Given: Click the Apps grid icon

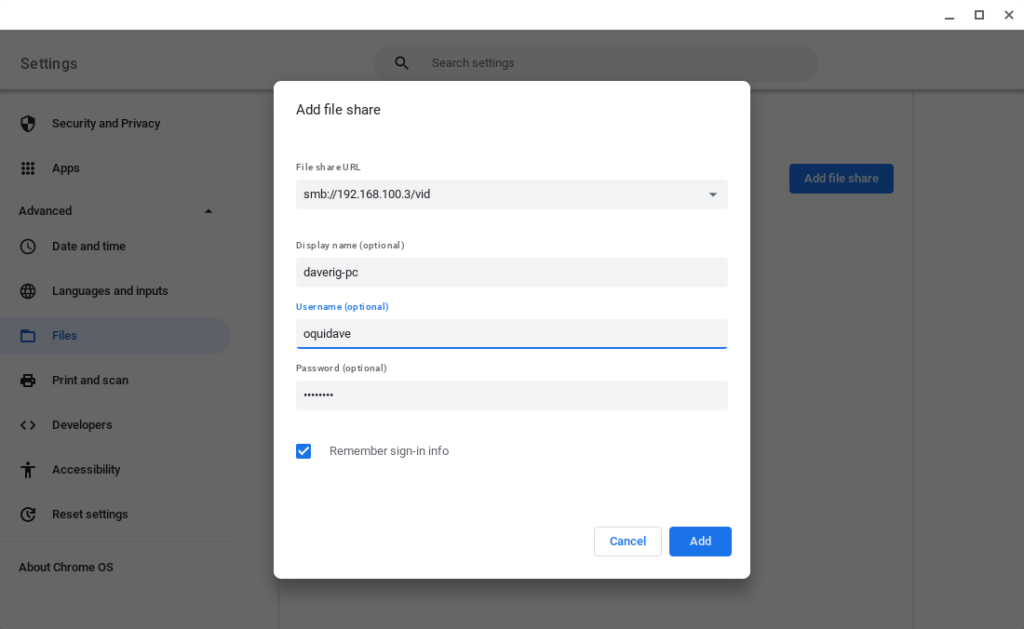Looking at the screenshot, I should coord(27,169).
